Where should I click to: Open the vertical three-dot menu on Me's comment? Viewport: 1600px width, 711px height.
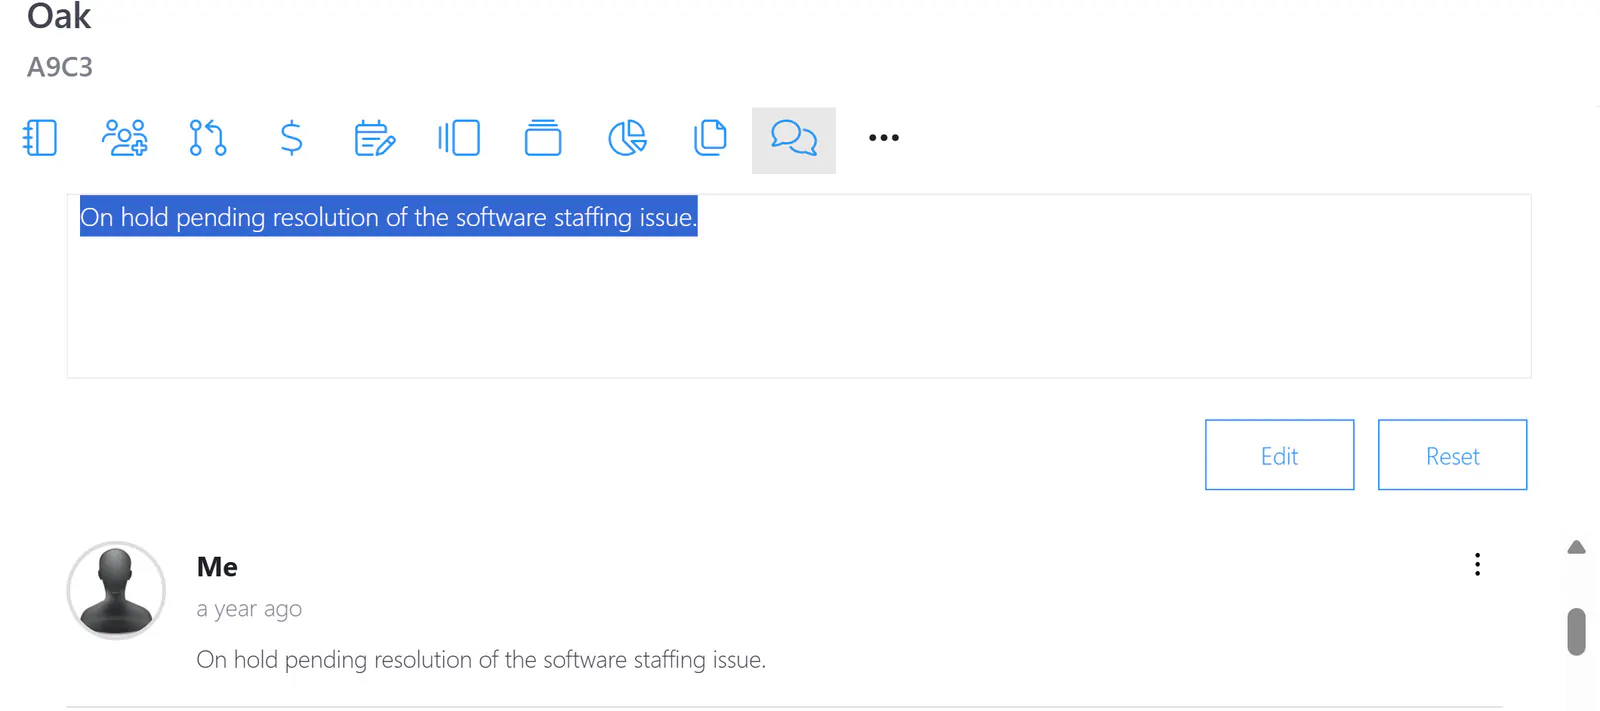coord(1477,565)
